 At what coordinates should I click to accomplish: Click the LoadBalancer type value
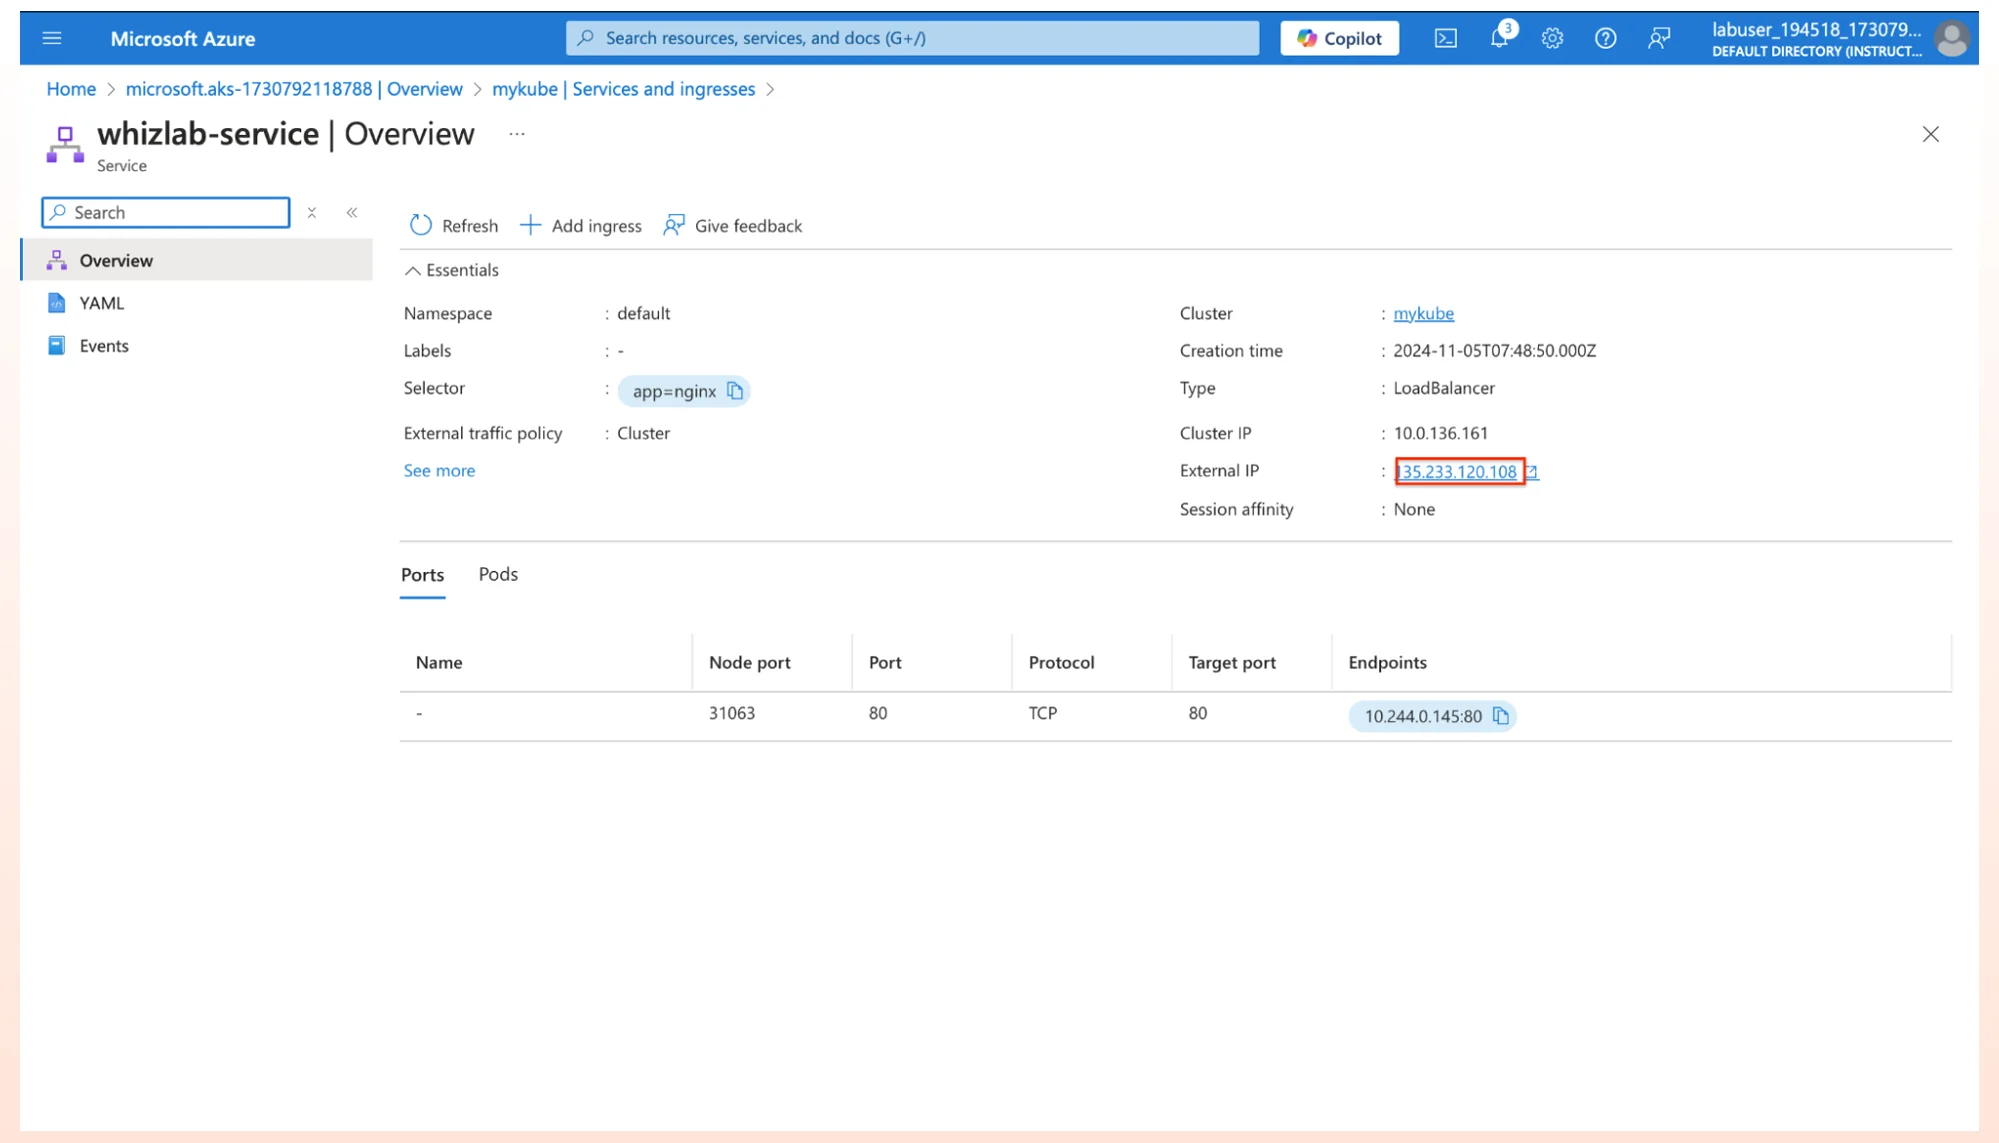(1444, 388)
